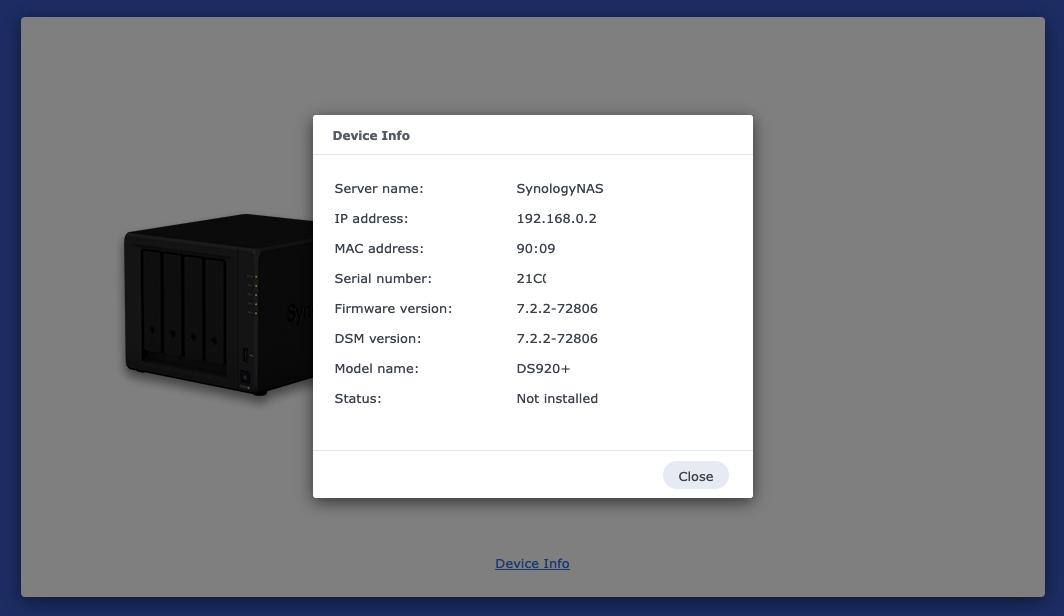Select the 'Model name:' label
This screenshot has height=616, width=1064.
click(377, 368)
